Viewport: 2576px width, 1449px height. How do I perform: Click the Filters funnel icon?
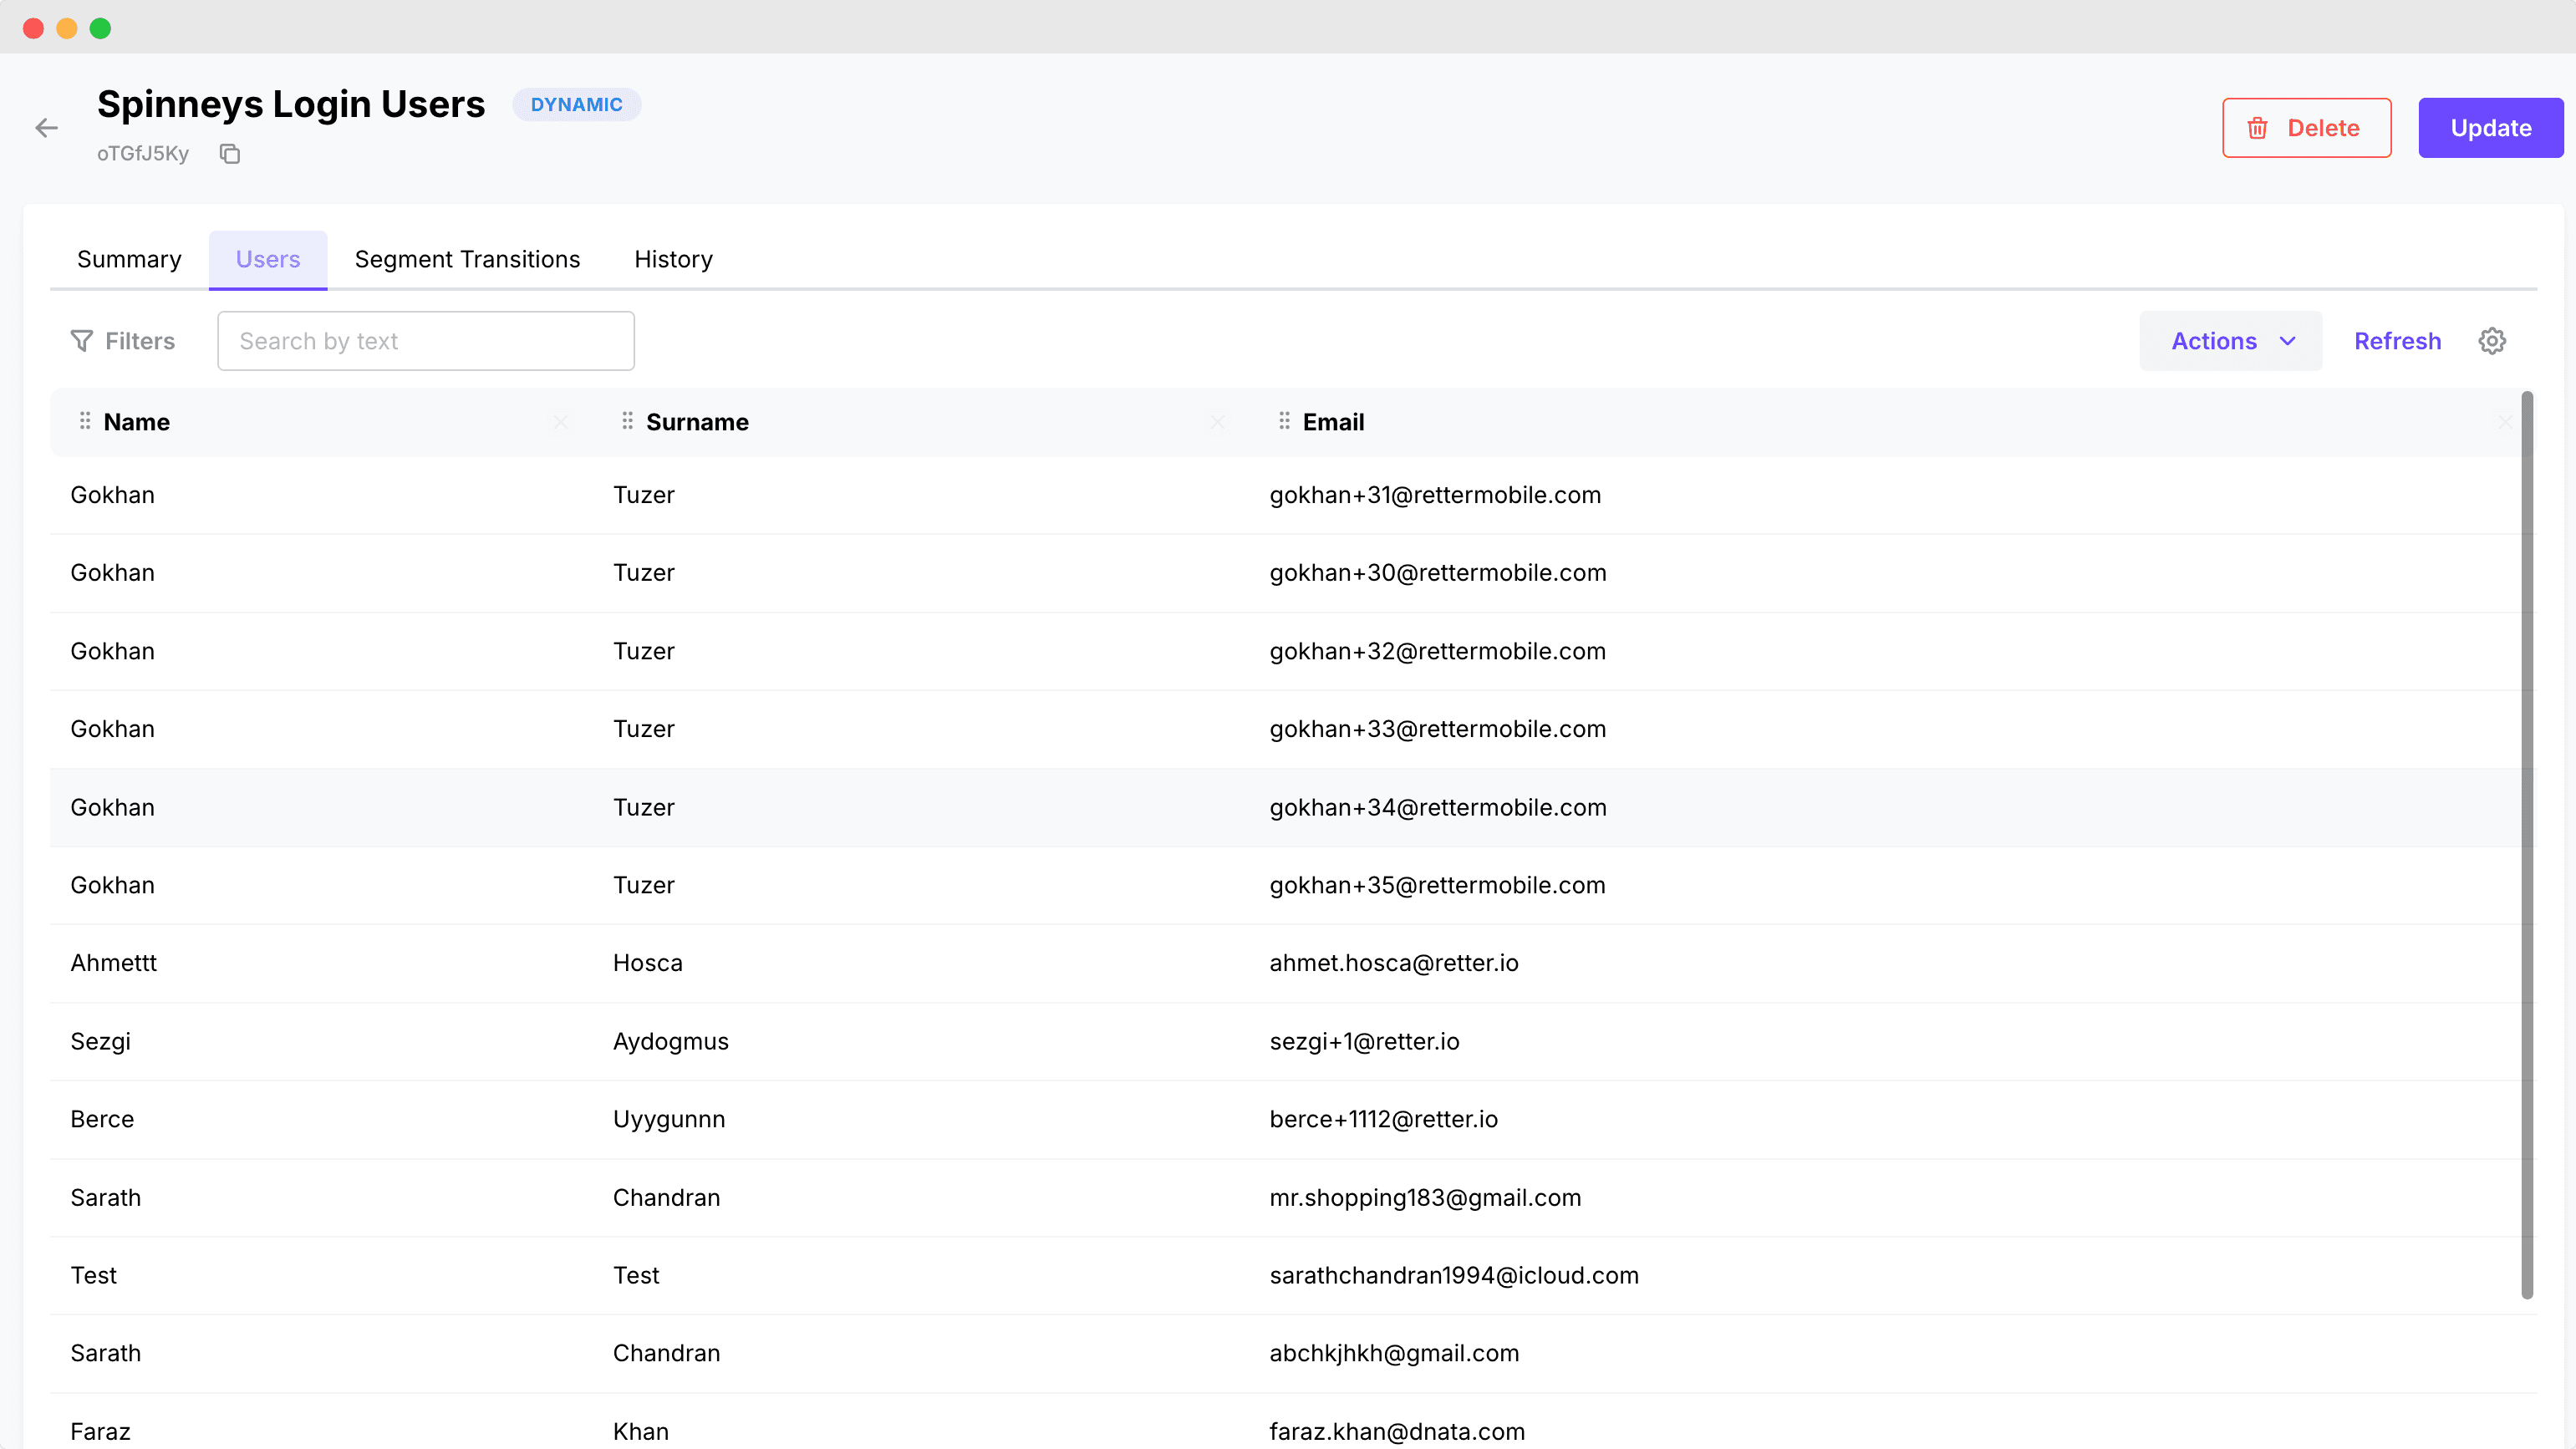click(x=82, y=341)
